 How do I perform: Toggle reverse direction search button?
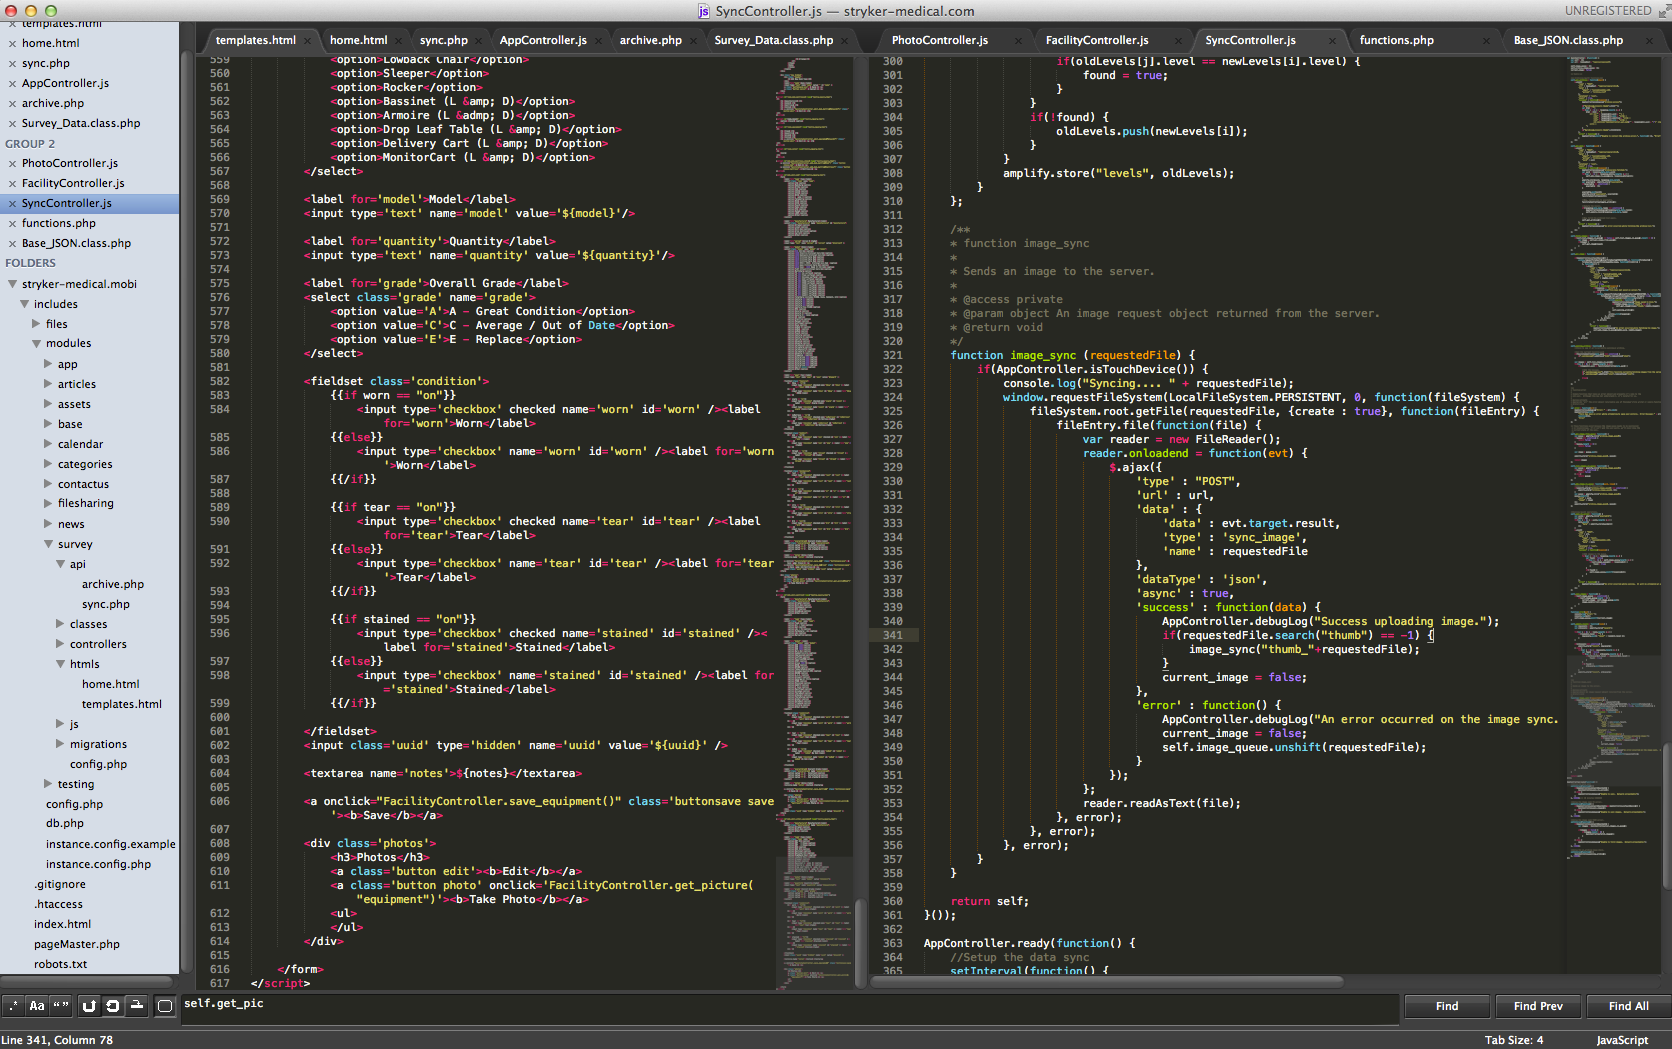89,1006
